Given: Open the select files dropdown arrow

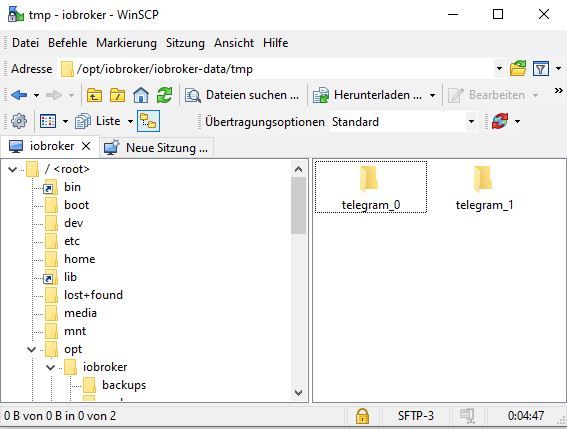Looking at the screenshot, I should coord(65,121).
